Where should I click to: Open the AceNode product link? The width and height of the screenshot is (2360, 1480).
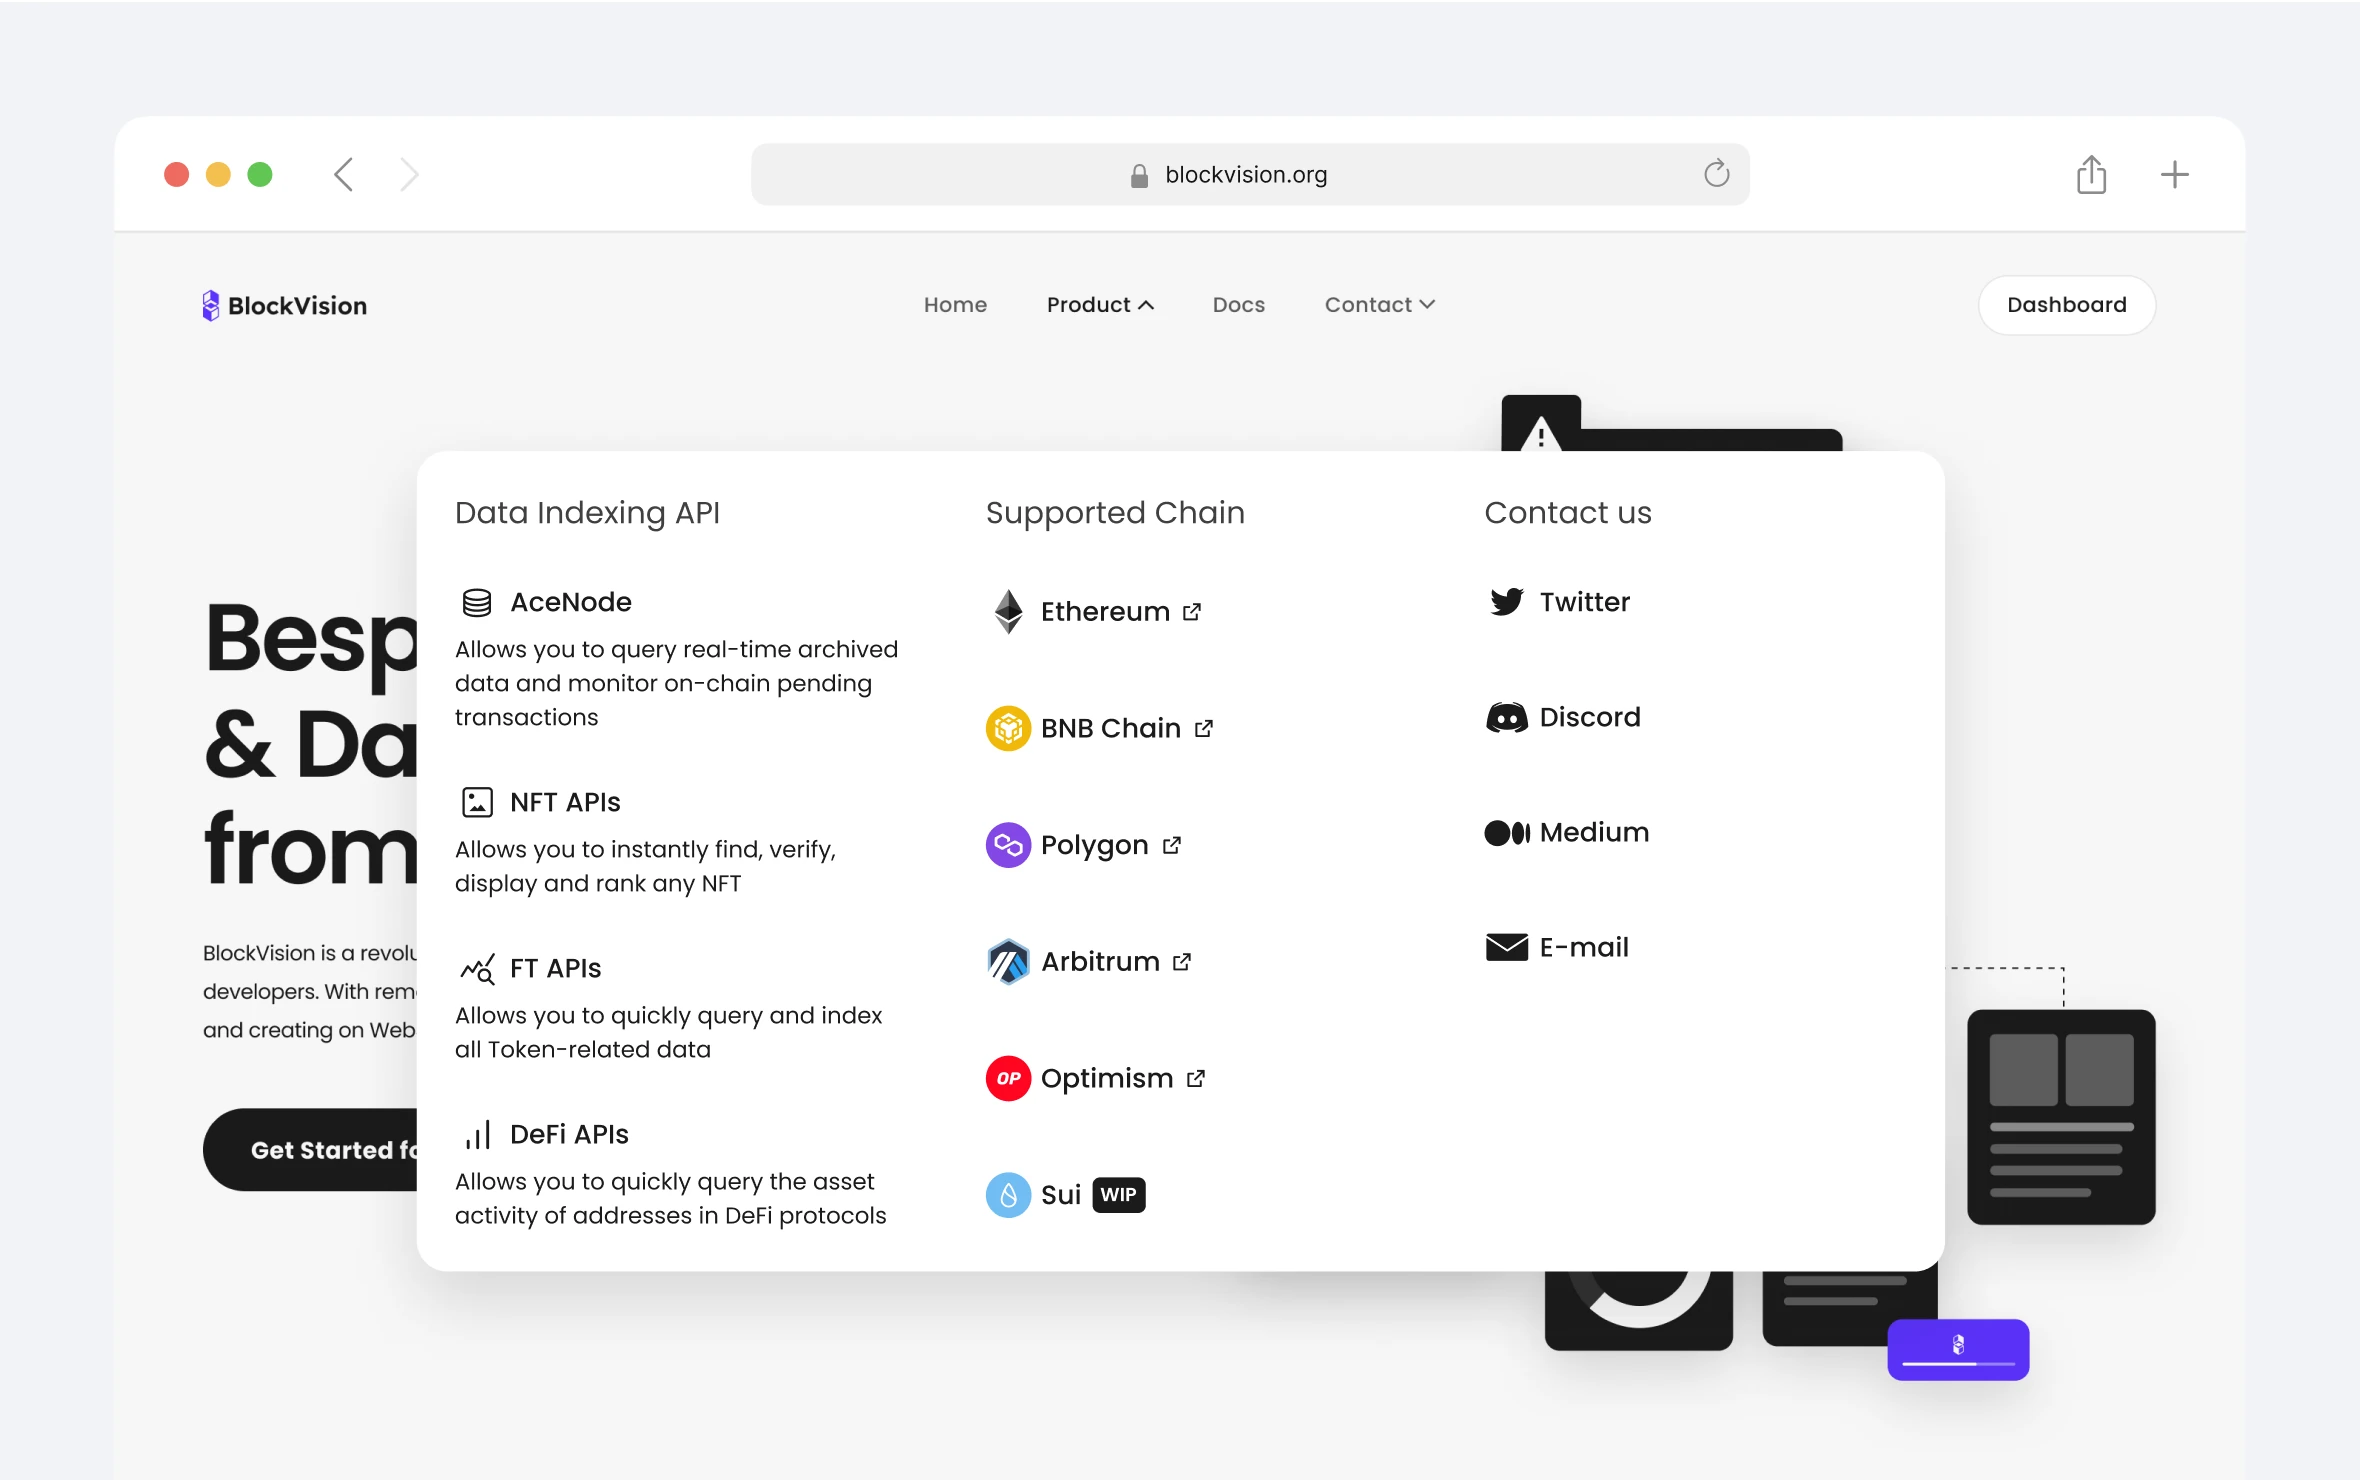(570, 602)
